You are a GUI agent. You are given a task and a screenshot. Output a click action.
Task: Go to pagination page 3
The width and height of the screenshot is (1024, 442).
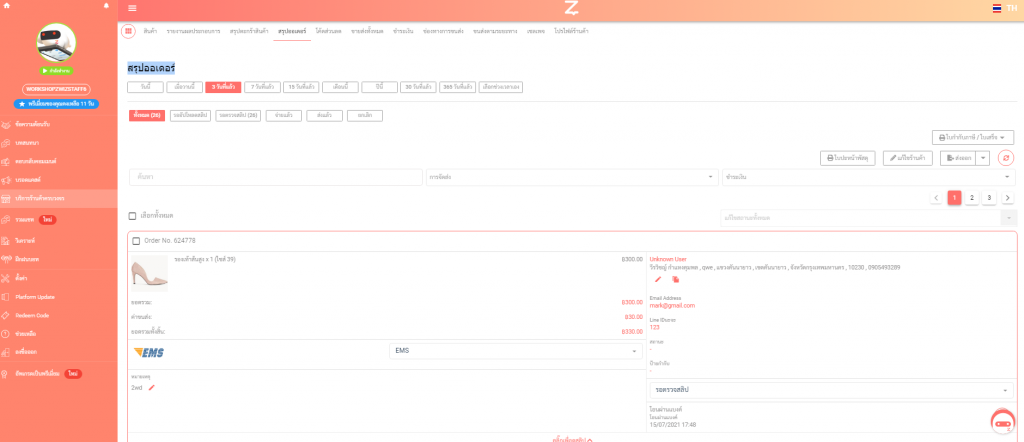989,198
